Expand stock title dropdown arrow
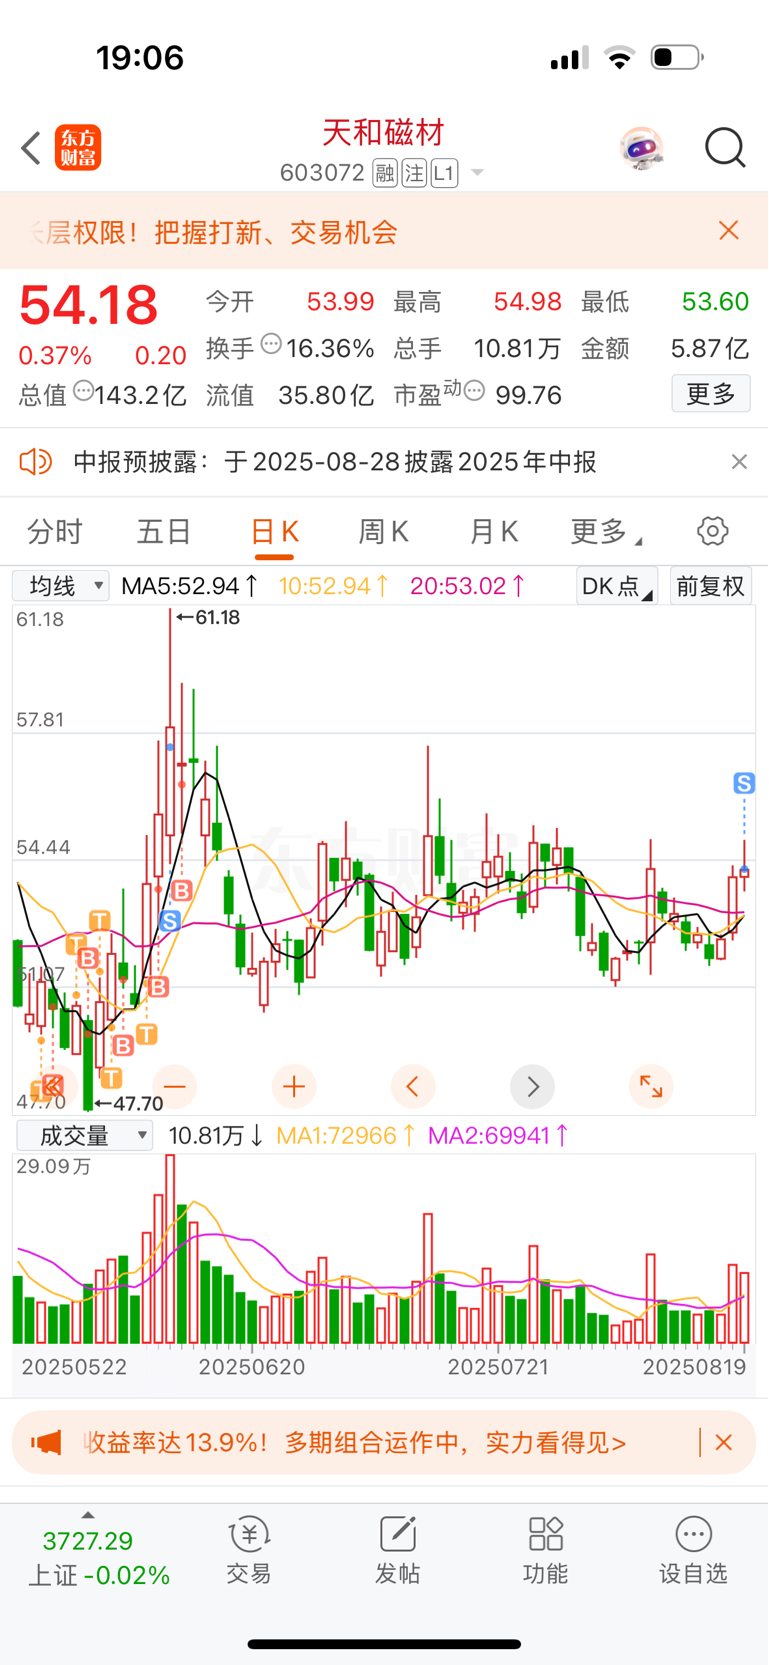 pos(477,173)
